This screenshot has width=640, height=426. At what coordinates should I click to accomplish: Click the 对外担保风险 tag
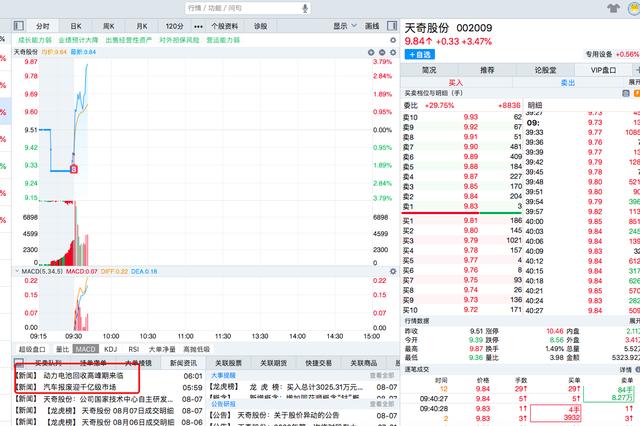tap(179, 40)
